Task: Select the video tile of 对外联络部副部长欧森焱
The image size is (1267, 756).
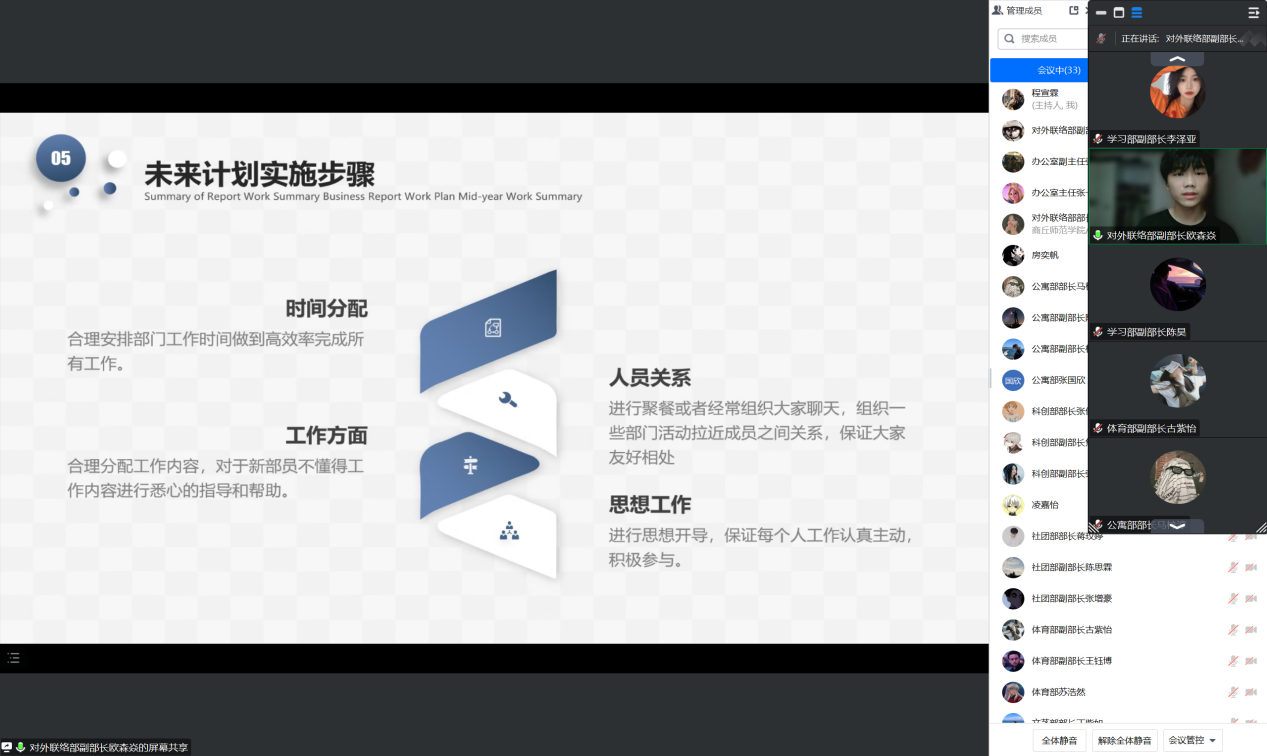Action: coord(1177,196)
